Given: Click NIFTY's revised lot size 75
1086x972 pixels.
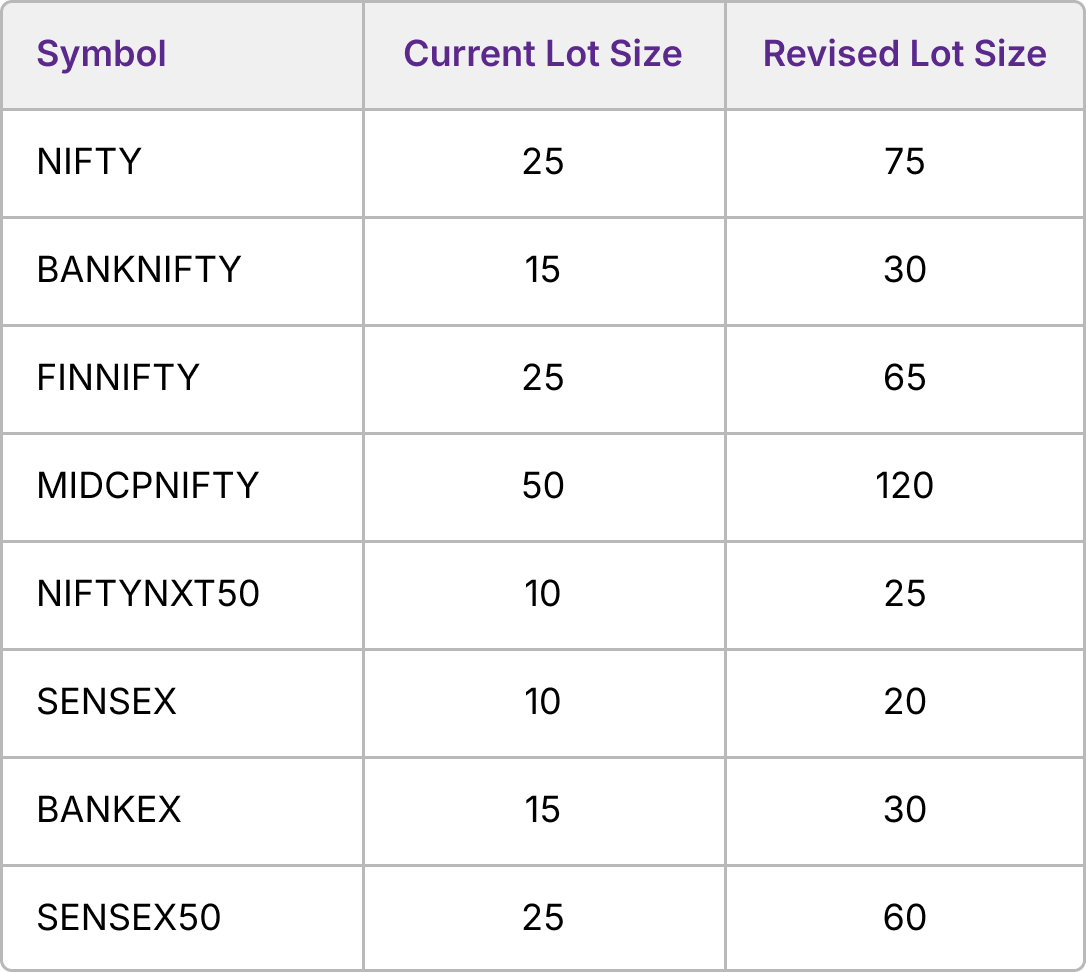Looking at the screenshot, I should [x=905, y=162].
